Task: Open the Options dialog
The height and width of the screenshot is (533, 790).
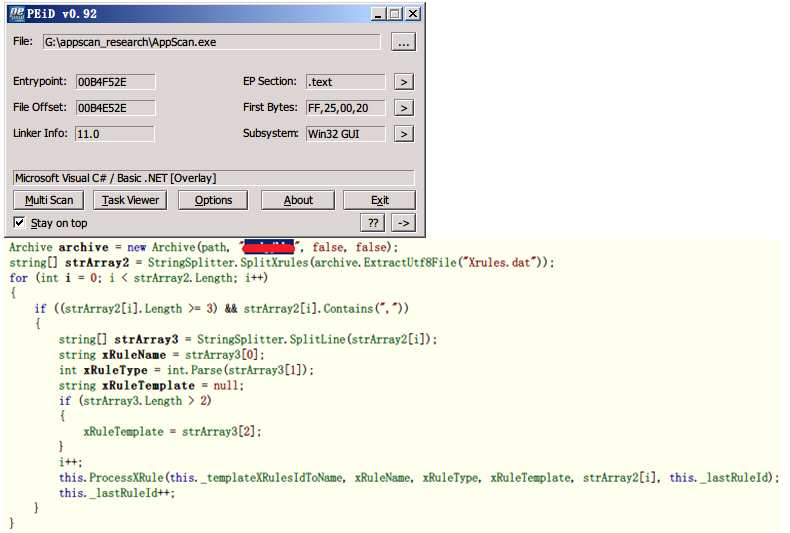Action: pyautogui.click(x=213, y=200)
